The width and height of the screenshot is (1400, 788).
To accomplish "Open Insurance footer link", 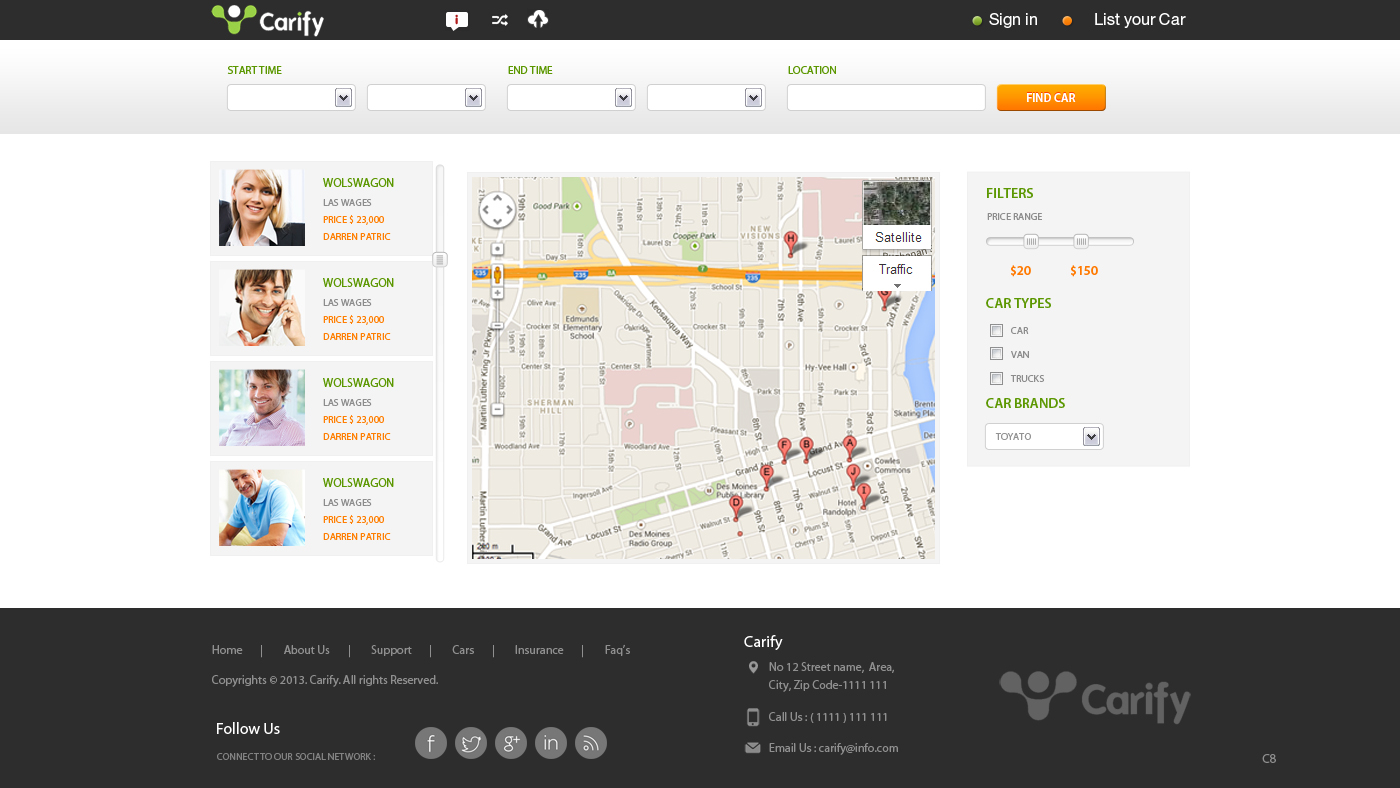I will 539,650.
